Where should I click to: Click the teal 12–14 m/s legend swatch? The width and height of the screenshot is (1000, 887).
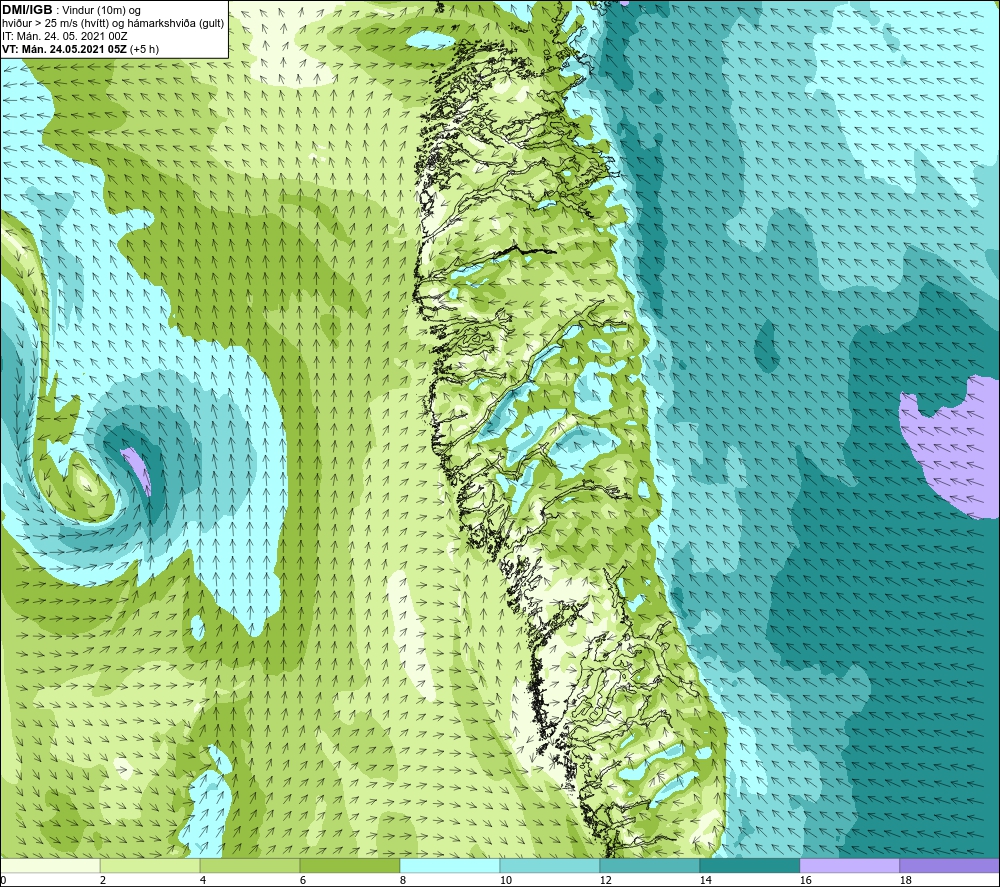point(650,865)
